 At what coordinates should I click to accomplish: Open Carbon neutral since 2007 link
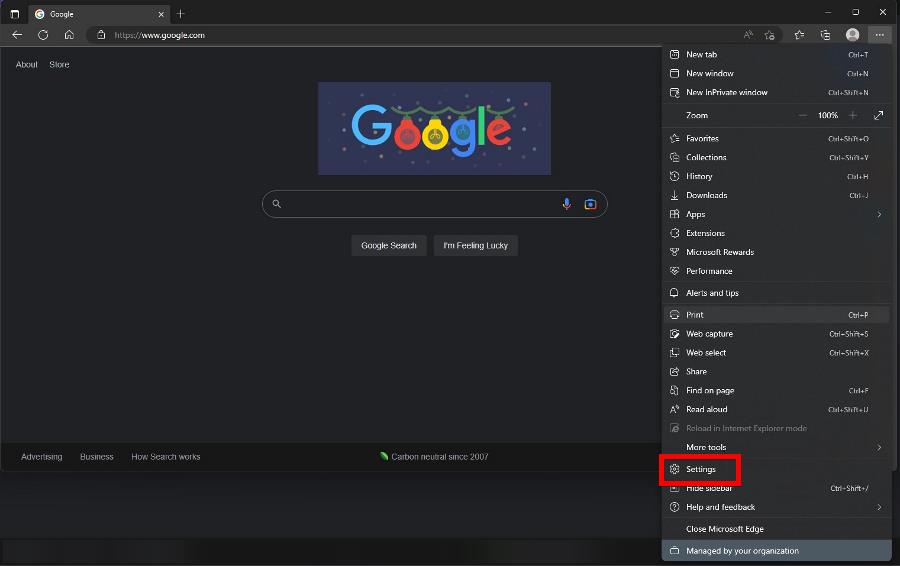tap(434, 457)
